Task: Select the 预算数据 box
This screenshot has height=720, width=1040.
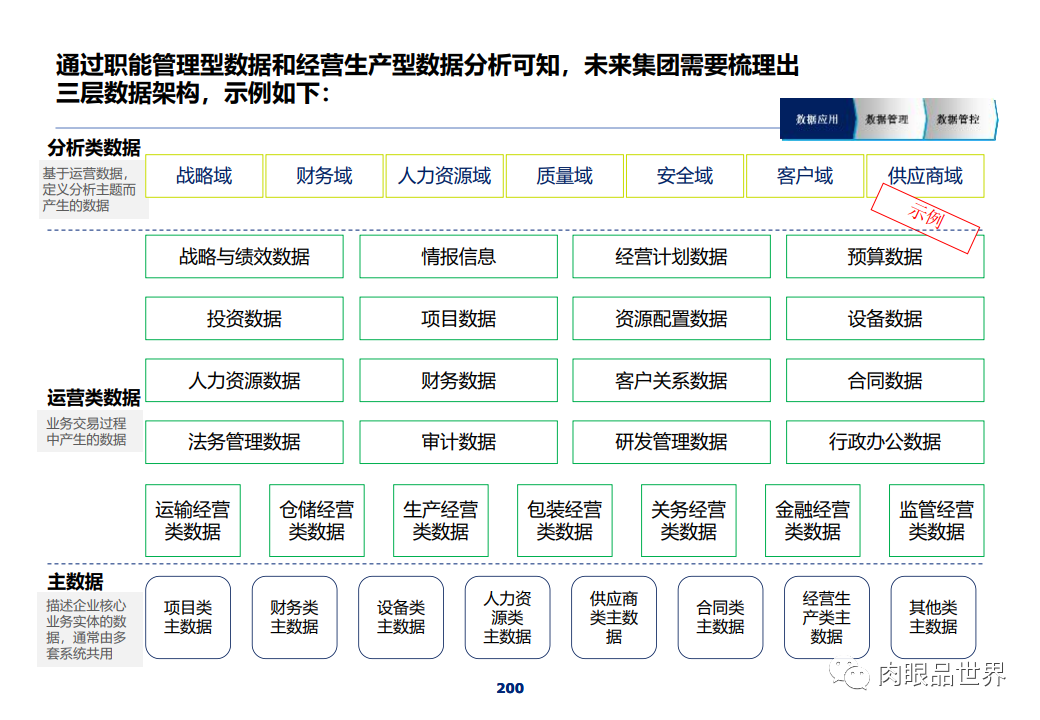Action: (x=885, y=256)
